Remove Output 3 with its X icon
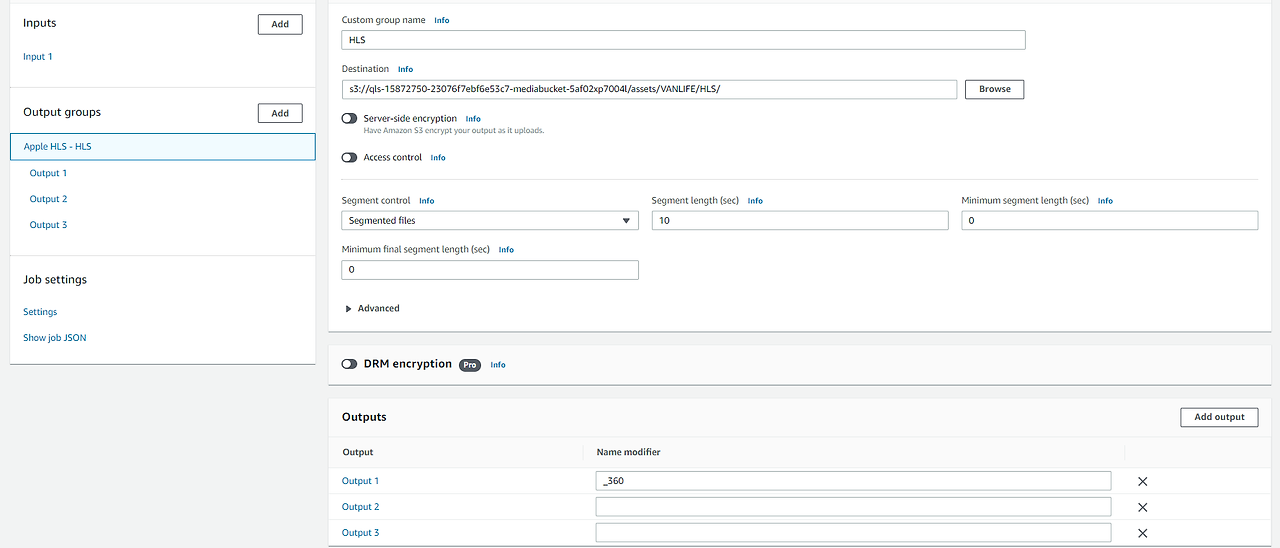Screen dimensions: 1280x548 click(1142, 533)
